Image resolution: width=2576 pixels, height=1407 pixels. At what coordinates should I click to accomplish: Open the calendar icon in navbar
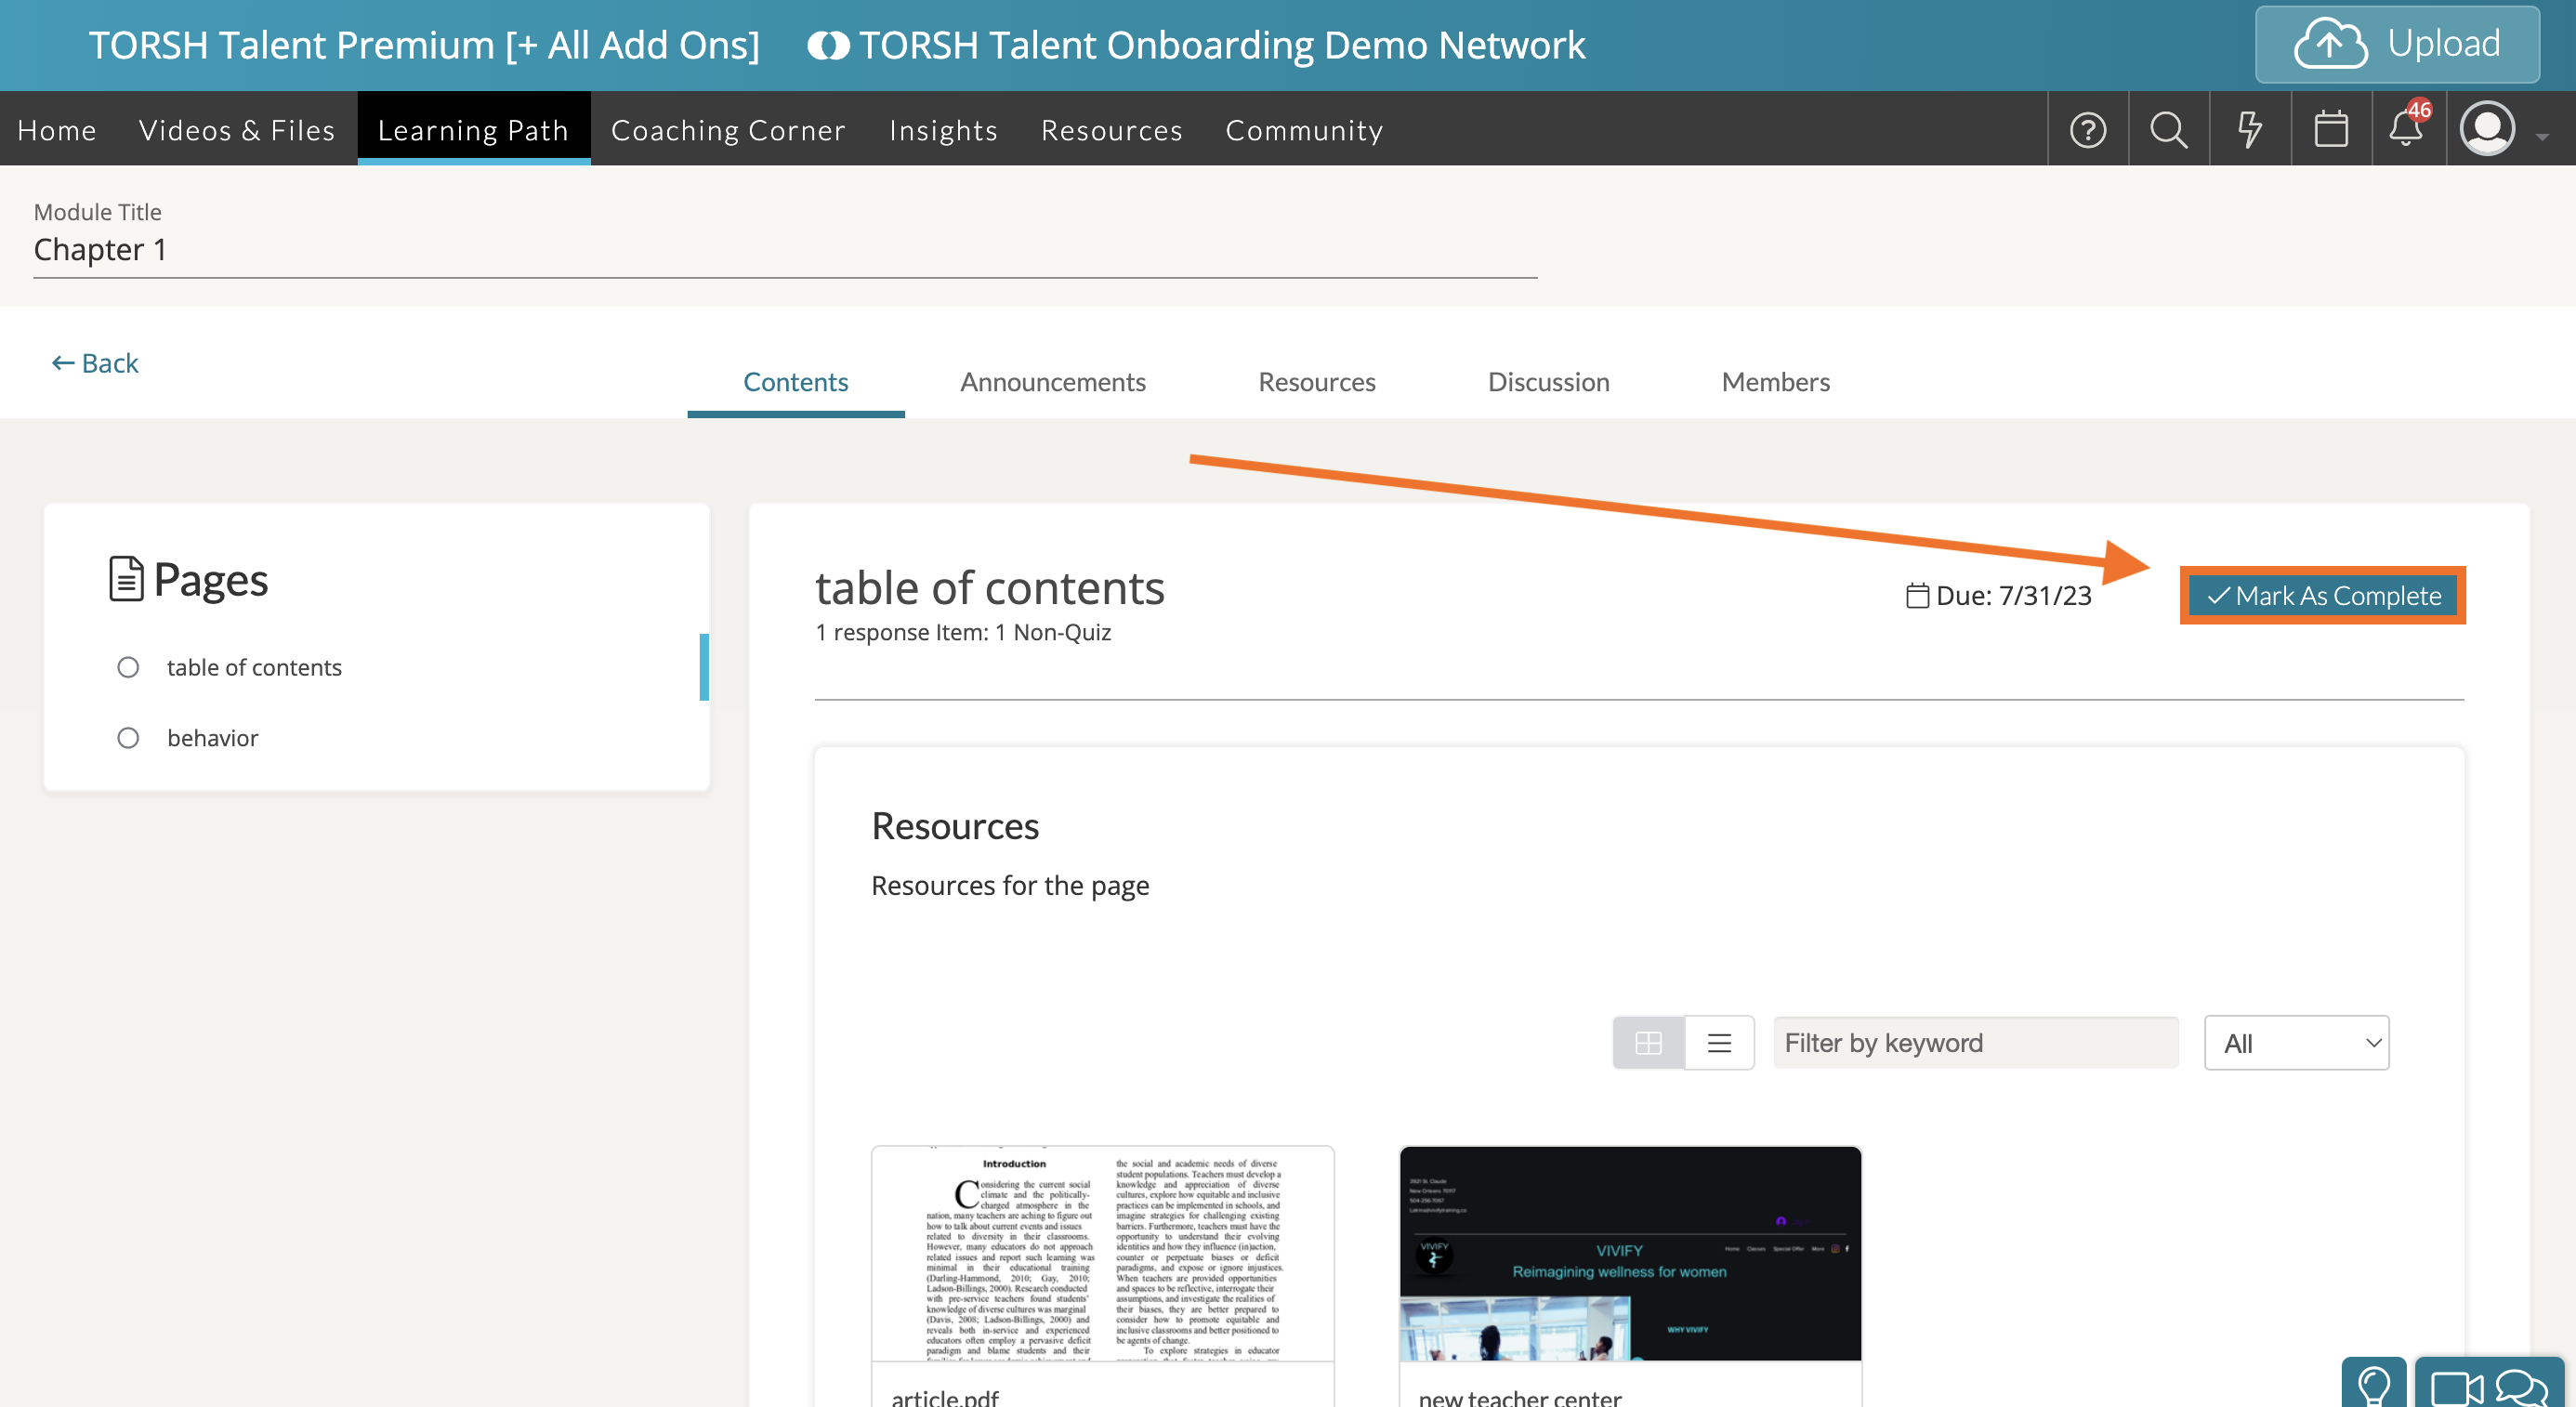pyautogui.click(x=2330, y=130)
